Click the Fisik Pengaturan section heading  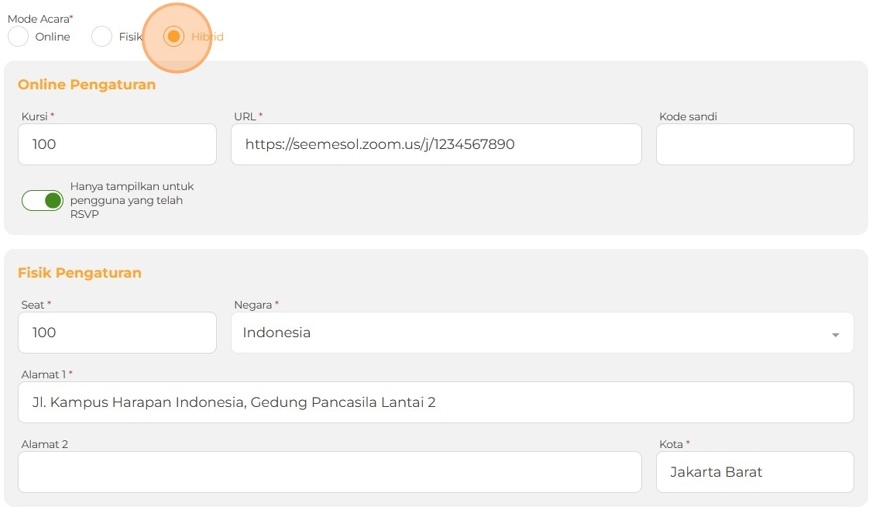pos(80,273)
